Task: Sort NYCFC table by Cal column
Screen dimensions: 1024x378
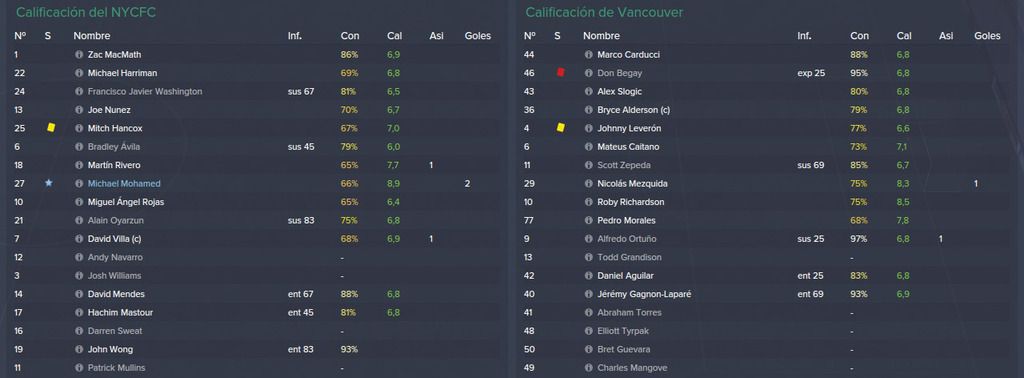Action: tap(394, 36)
